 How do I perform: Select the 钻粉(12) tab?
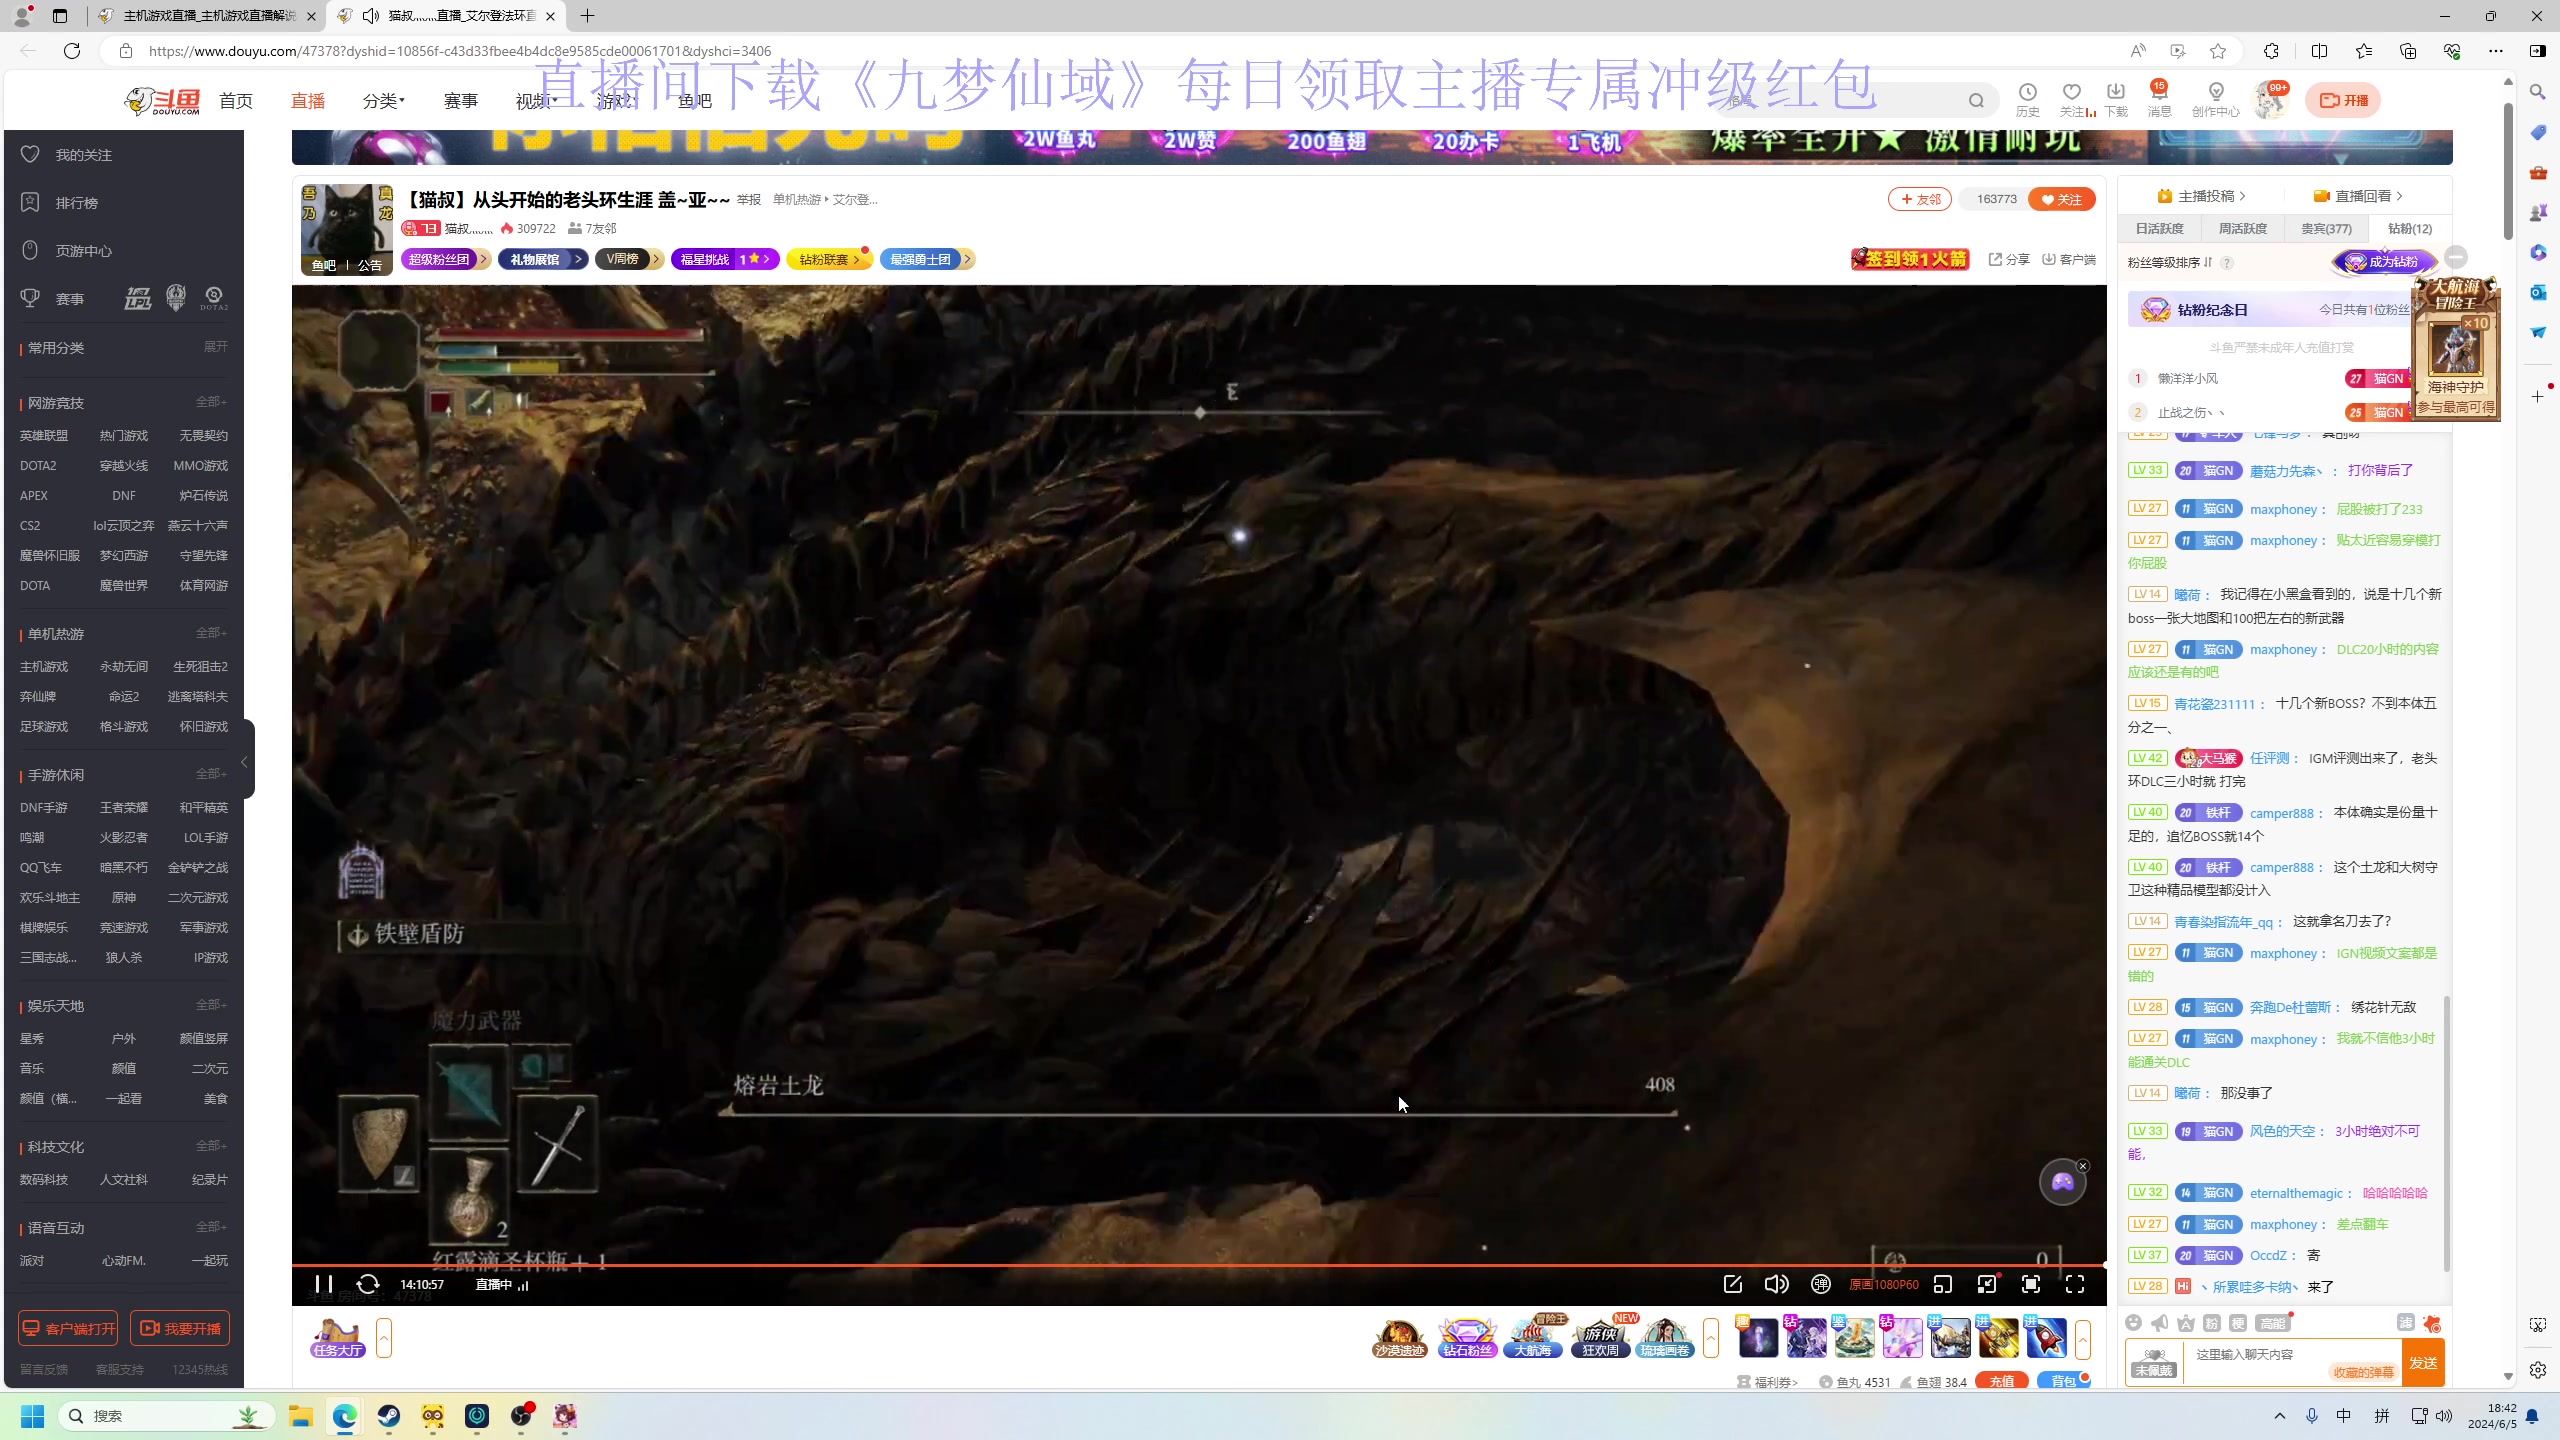(x=2410, y=229)
